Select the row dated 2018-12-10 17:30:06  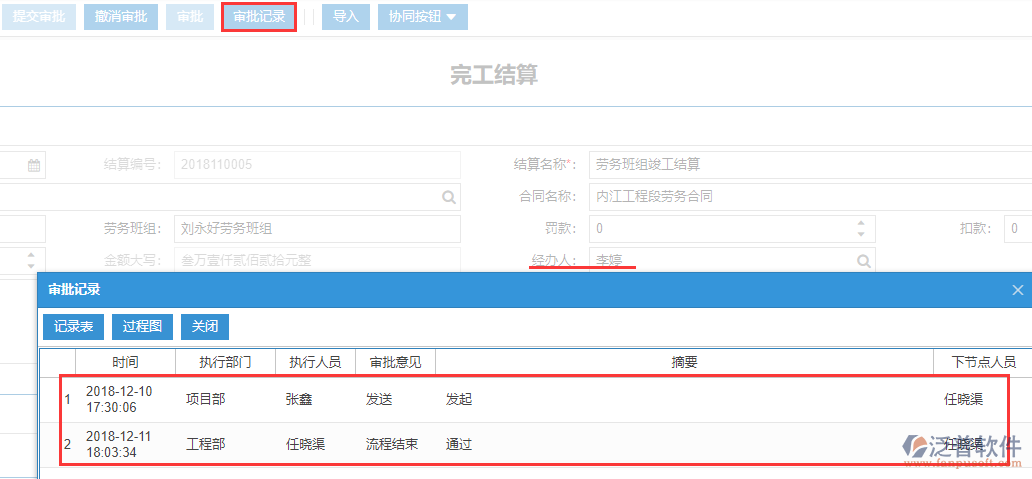tap(535, 399)
